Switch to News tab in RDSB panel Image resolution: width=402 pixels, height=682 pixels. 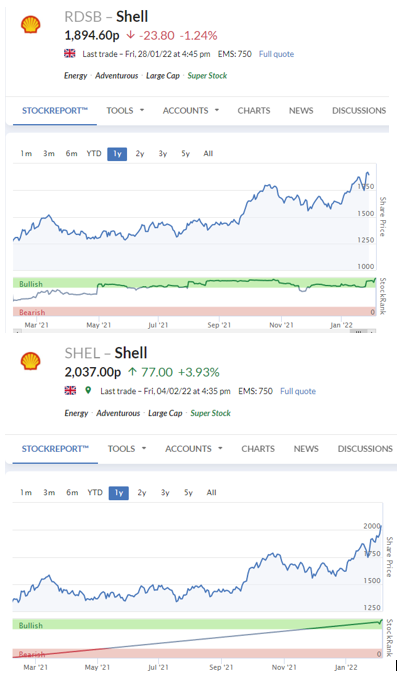click(301, 110)
